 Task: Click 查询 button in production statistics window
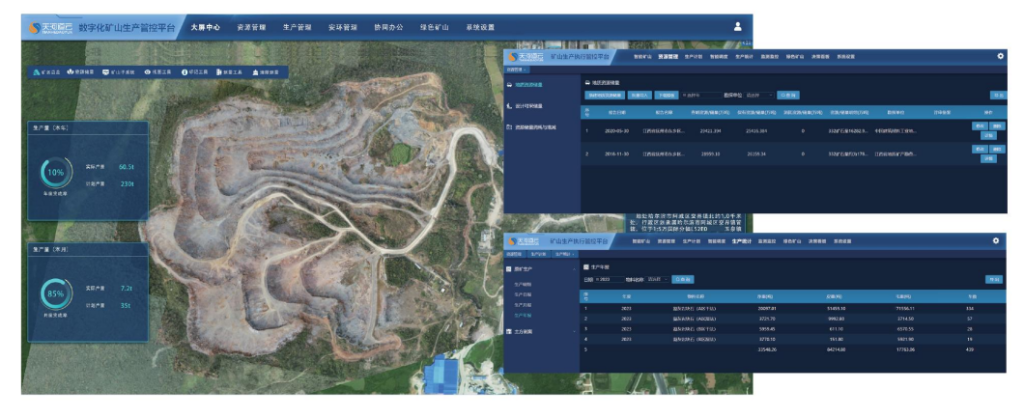tap(683, 280)
